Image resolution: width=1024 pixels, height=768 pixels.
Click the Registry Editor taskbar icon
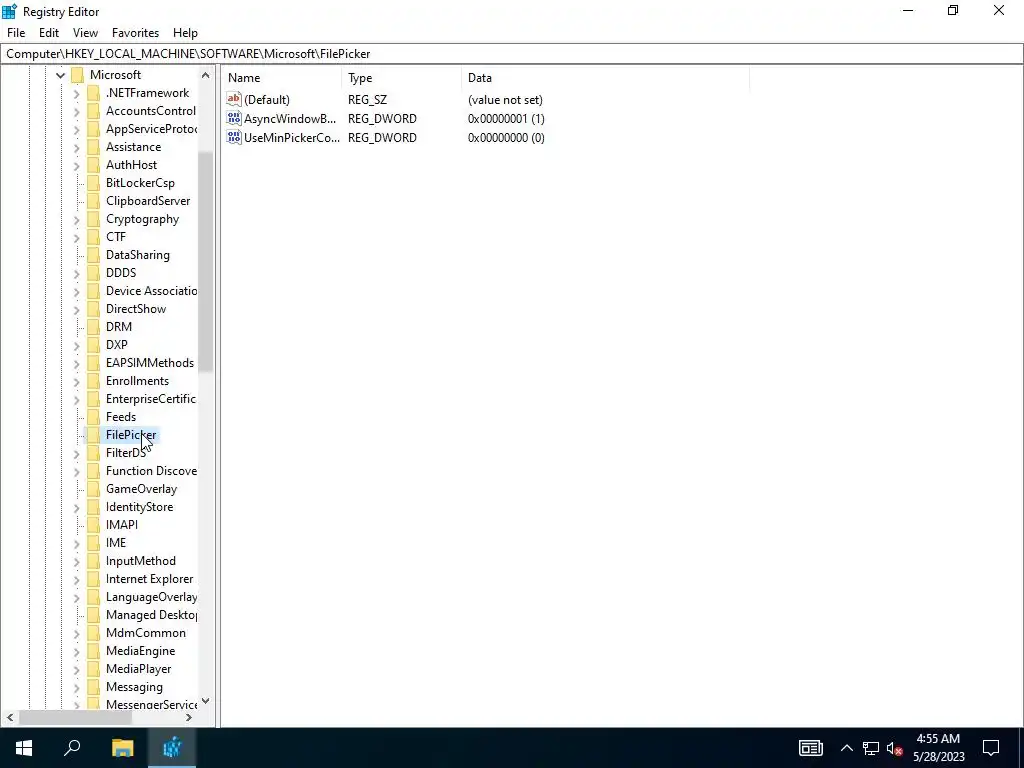point(172,748)
